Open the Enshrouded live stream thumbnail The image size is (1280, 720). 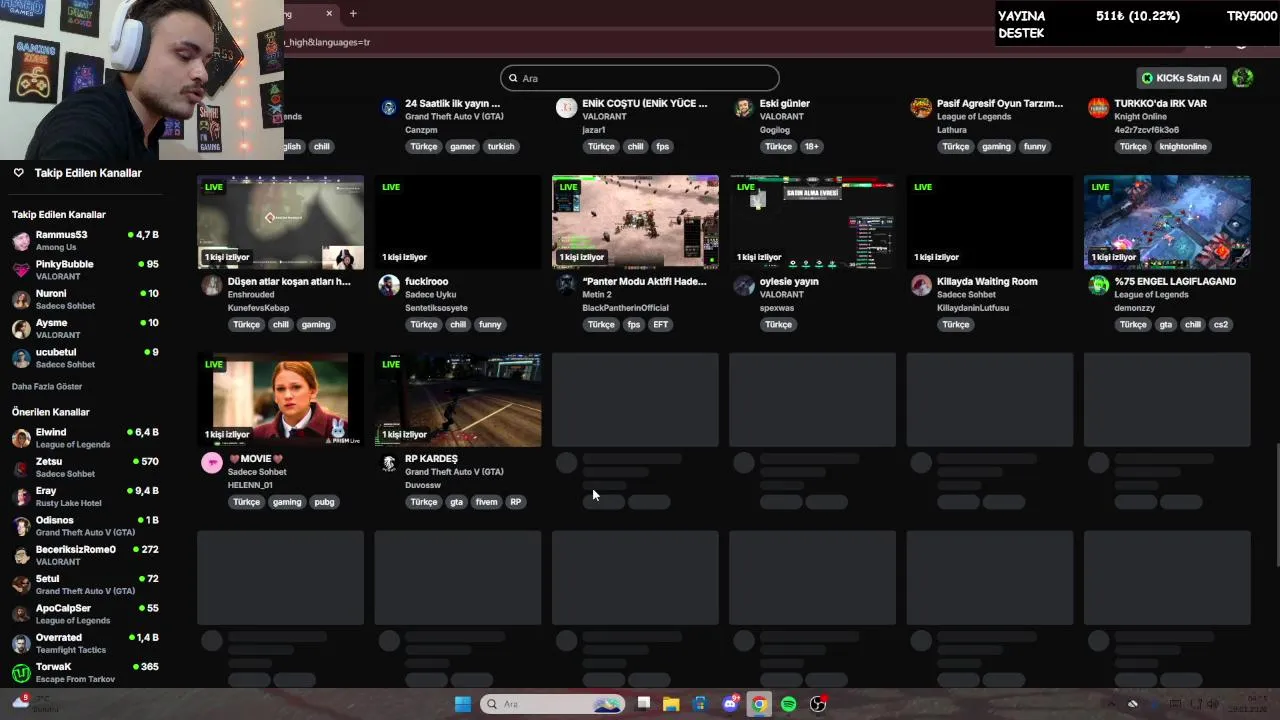click(x=280, y=222)
